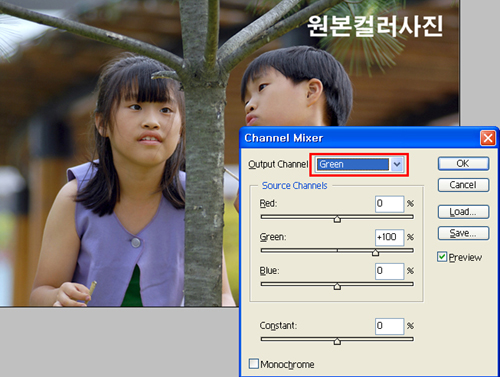The image size is (500, 377).
Task: Click the Output Channel dropdown arrow
Action: [x=397, y=164]
